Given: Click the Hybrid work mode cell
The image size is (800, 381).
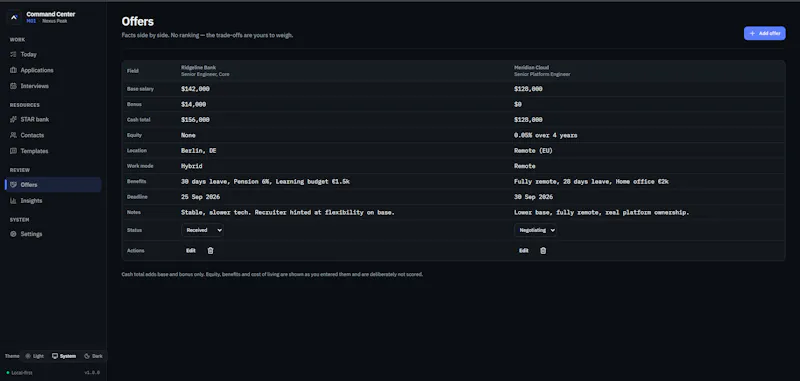Looking at the screenshot, I should [192, 166].
